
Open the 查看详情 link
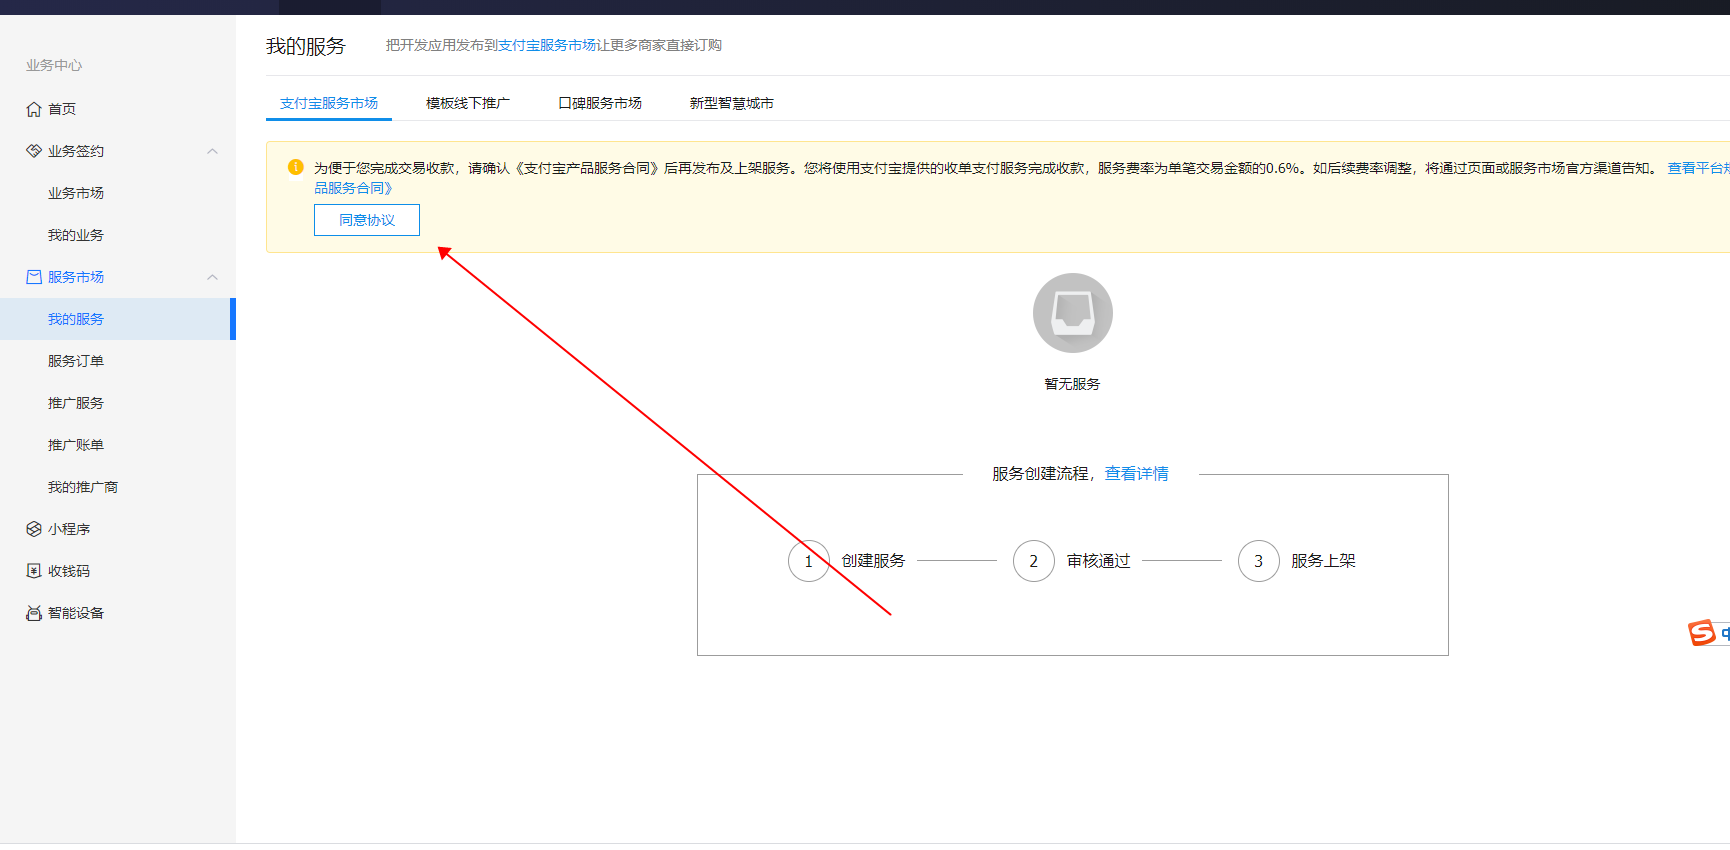click(x=1136, y=474)
